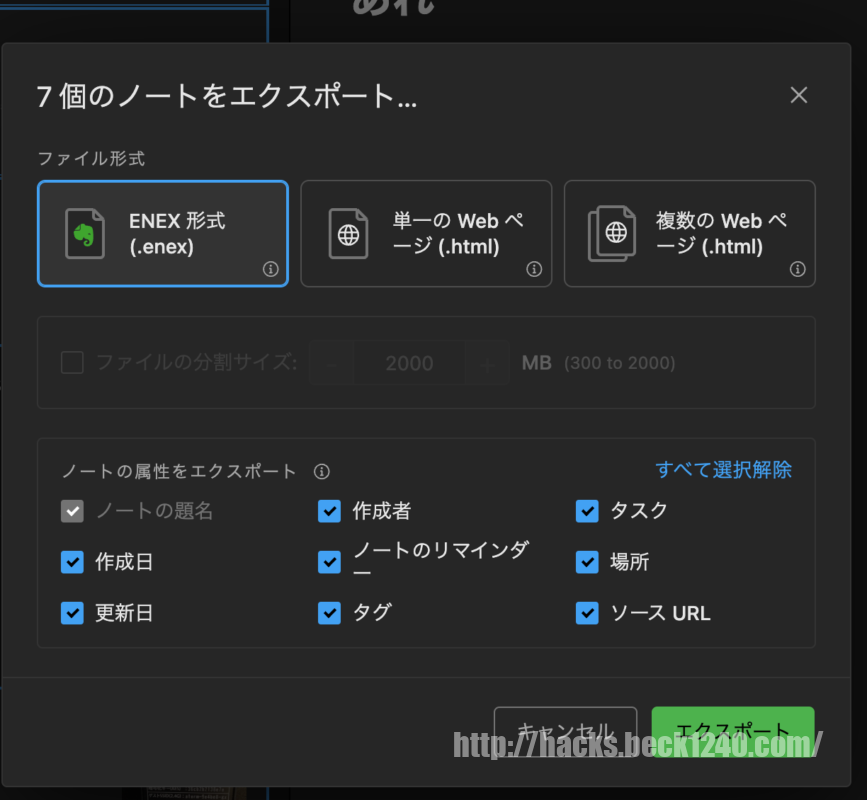The height and width of the screenshot is (800, 867).
Task: Uncheck the タスク attribute checkbox
Action: [587, 511]
